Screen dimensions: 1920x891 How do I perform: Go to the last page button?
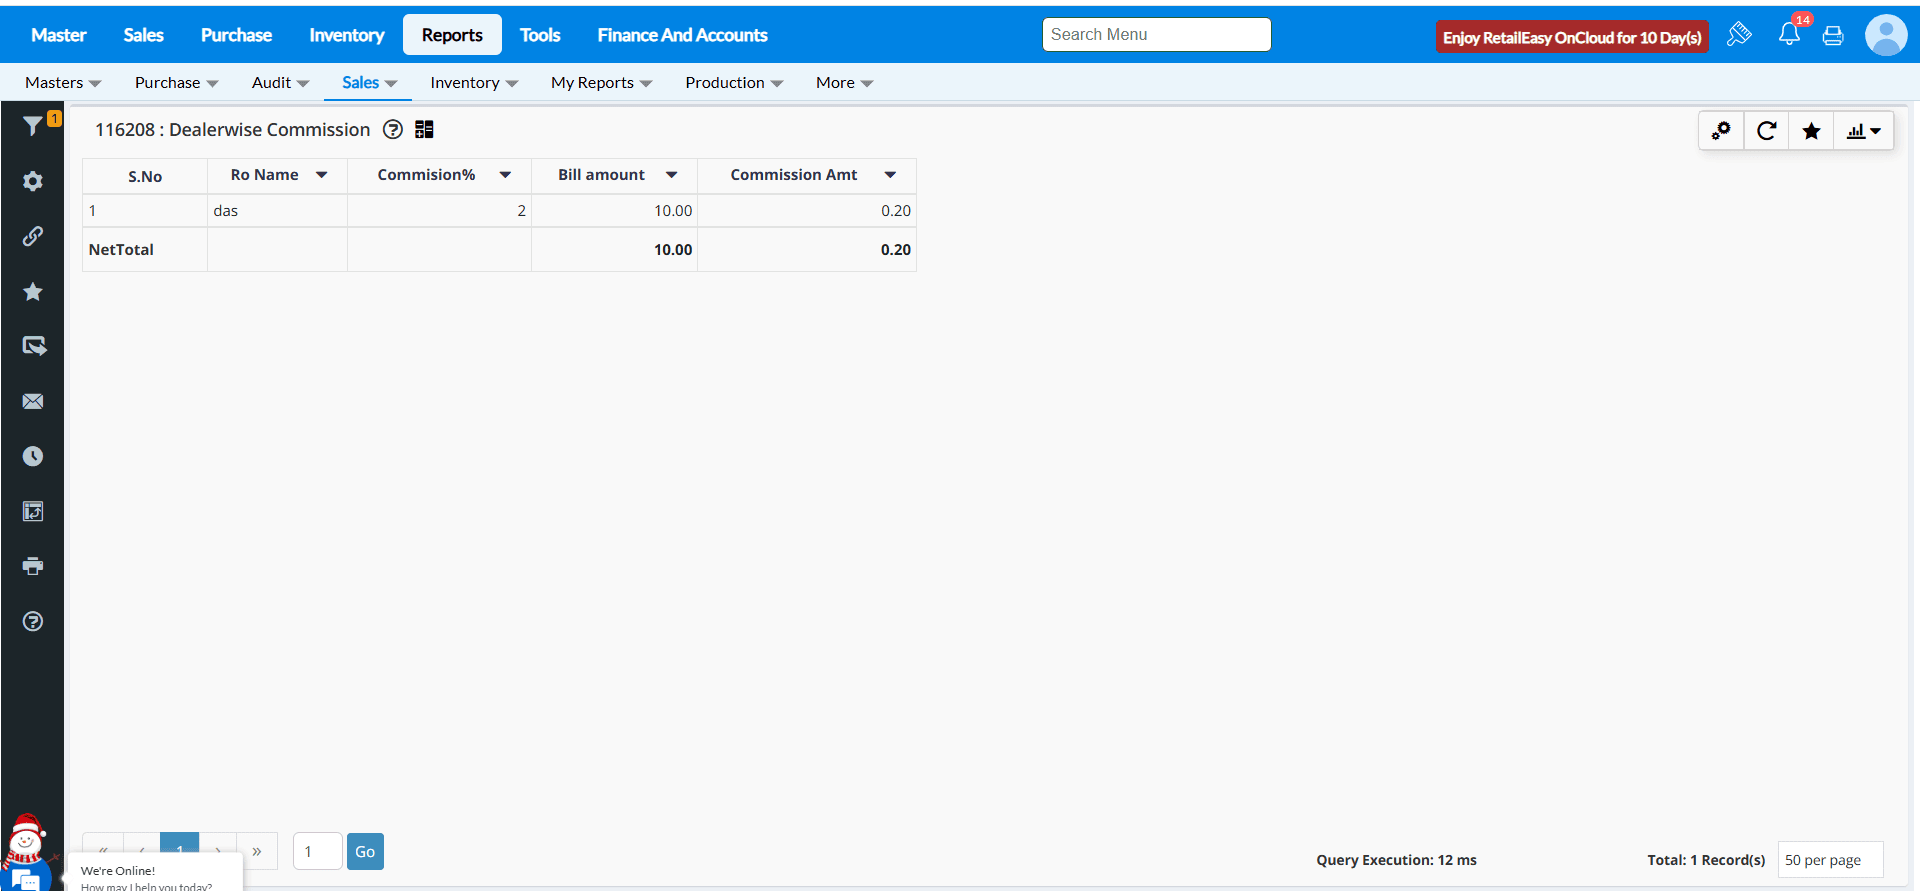257,852
